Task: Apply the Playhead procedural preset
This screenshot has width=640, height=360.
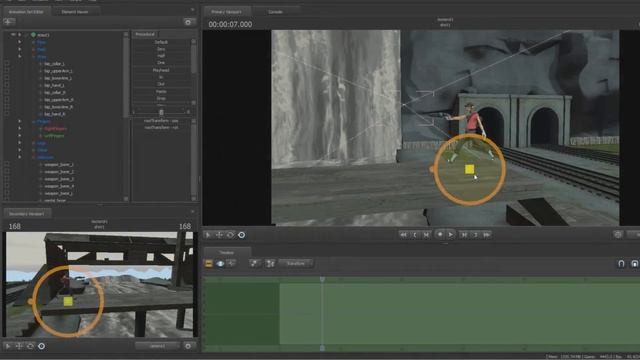Action: click(x=161, y=70)
